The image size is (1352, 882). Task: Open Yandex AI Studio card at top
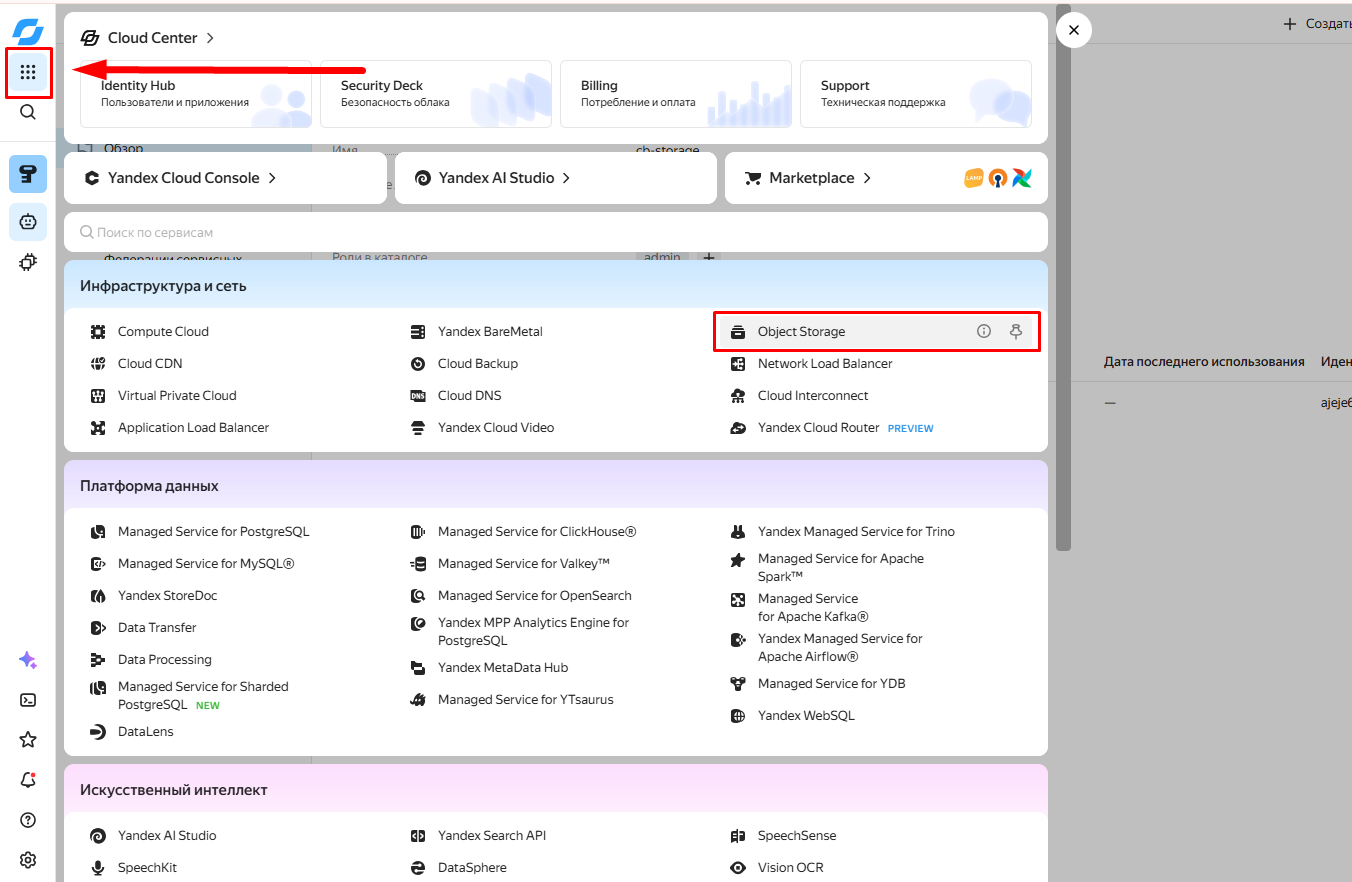tap(556, 178)
